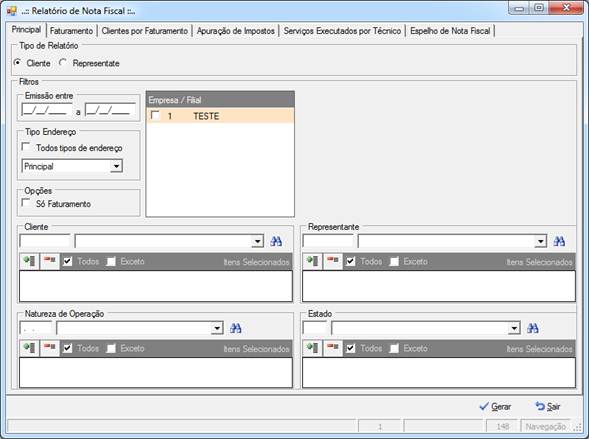Click the Emissão end date field
589x439 pixels.
[110, 110]
